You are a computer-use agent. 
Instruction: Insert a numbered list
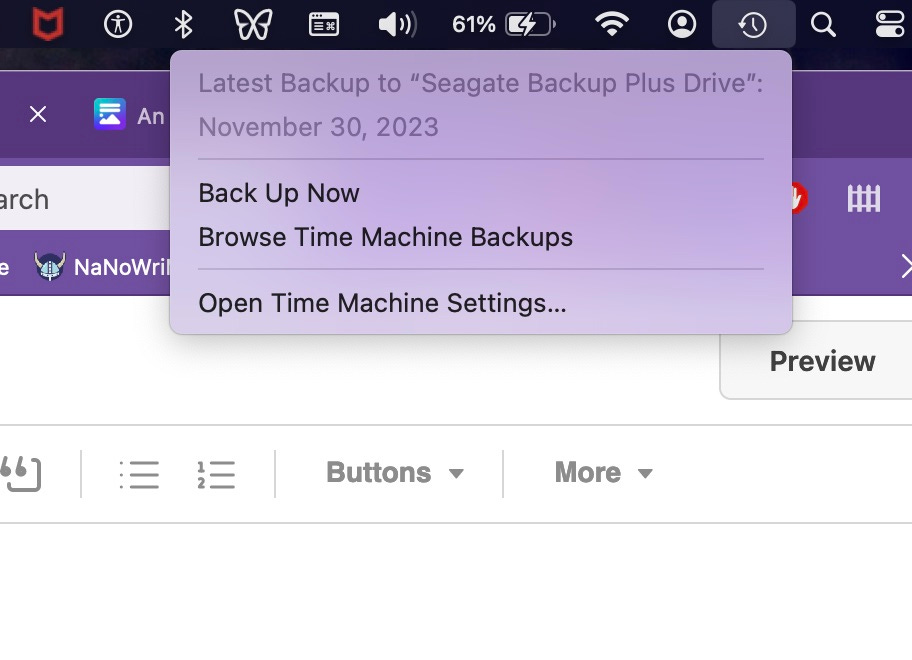click(216, 475)
